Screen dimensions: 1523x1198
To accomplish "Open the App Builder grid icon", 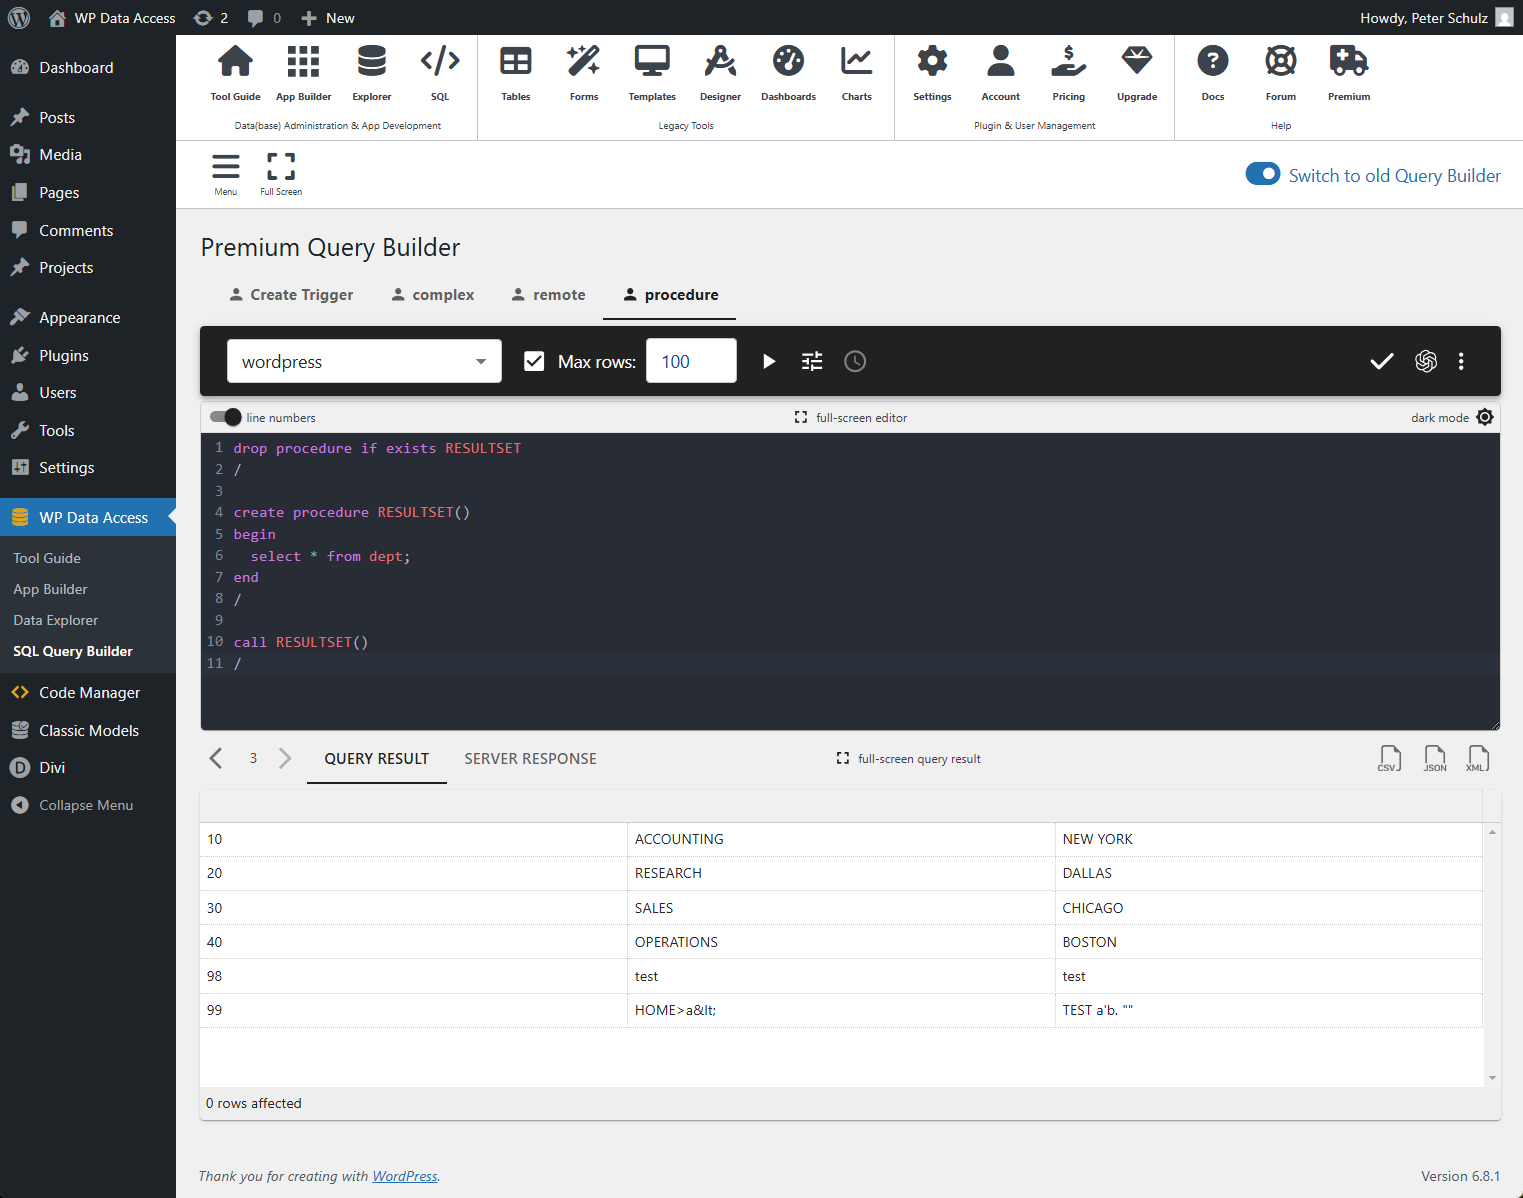I will click(303, 62).
